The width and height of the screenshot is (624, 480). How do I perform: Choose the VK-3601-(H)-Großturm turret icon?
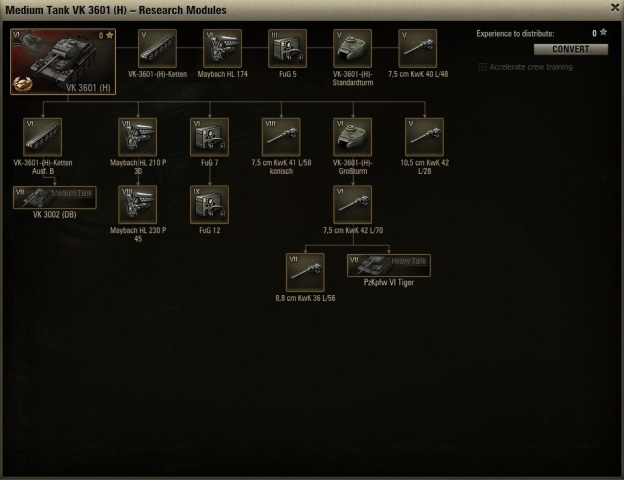[353, 137]
